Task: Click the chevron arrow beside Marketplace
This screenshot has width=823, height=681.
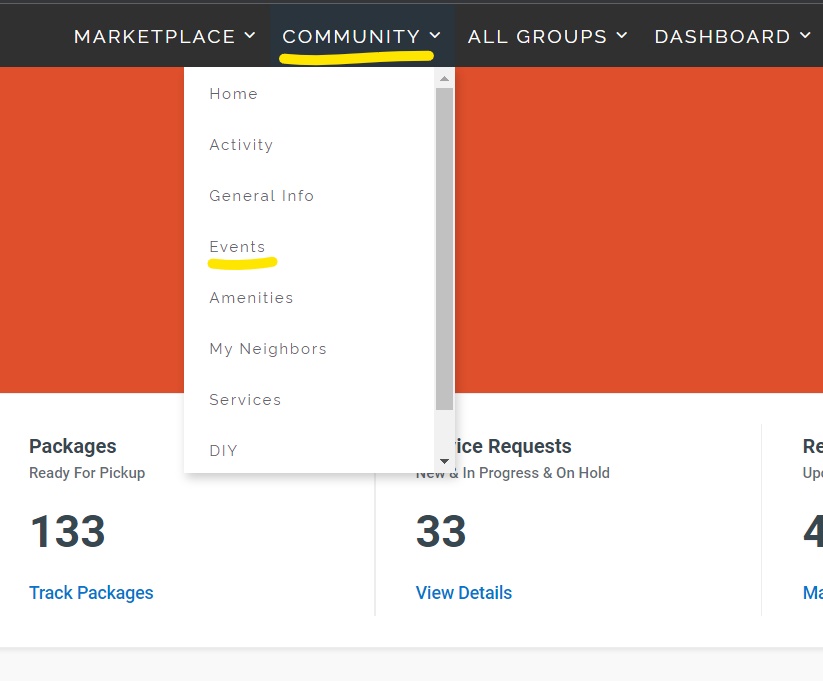Action: click(x=250, y=36)
